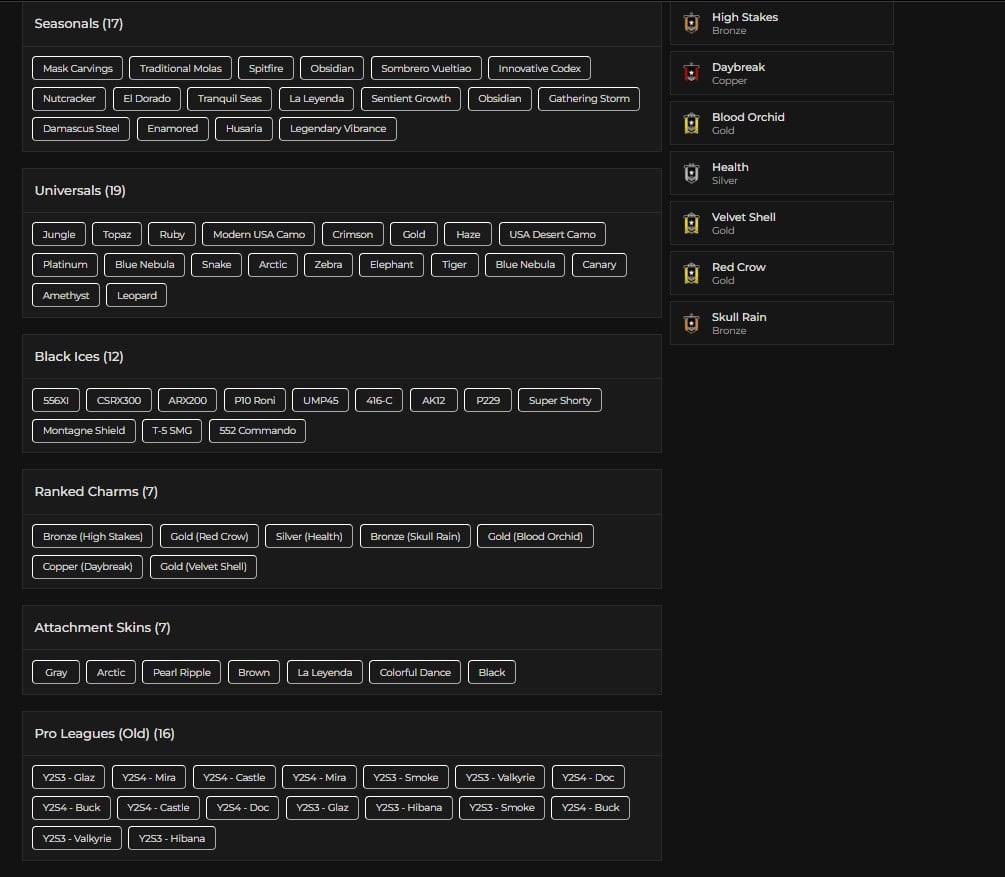Image resolution: width=1005 pixels, height=877 pixels.
Task: Select the Elephant tag
Action: pyautogui.click(x=391, y=264)
